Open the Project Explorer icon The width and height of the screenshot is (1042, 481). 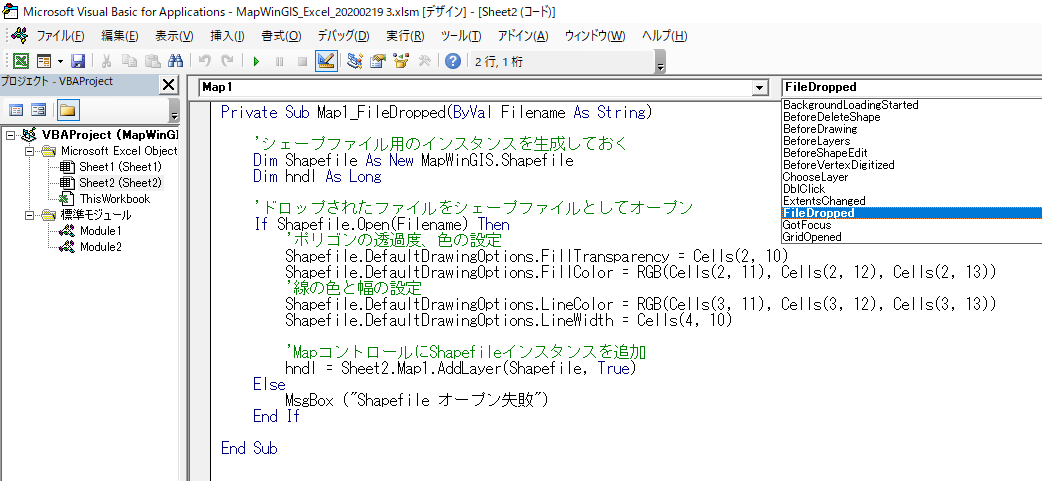[355, 62]
